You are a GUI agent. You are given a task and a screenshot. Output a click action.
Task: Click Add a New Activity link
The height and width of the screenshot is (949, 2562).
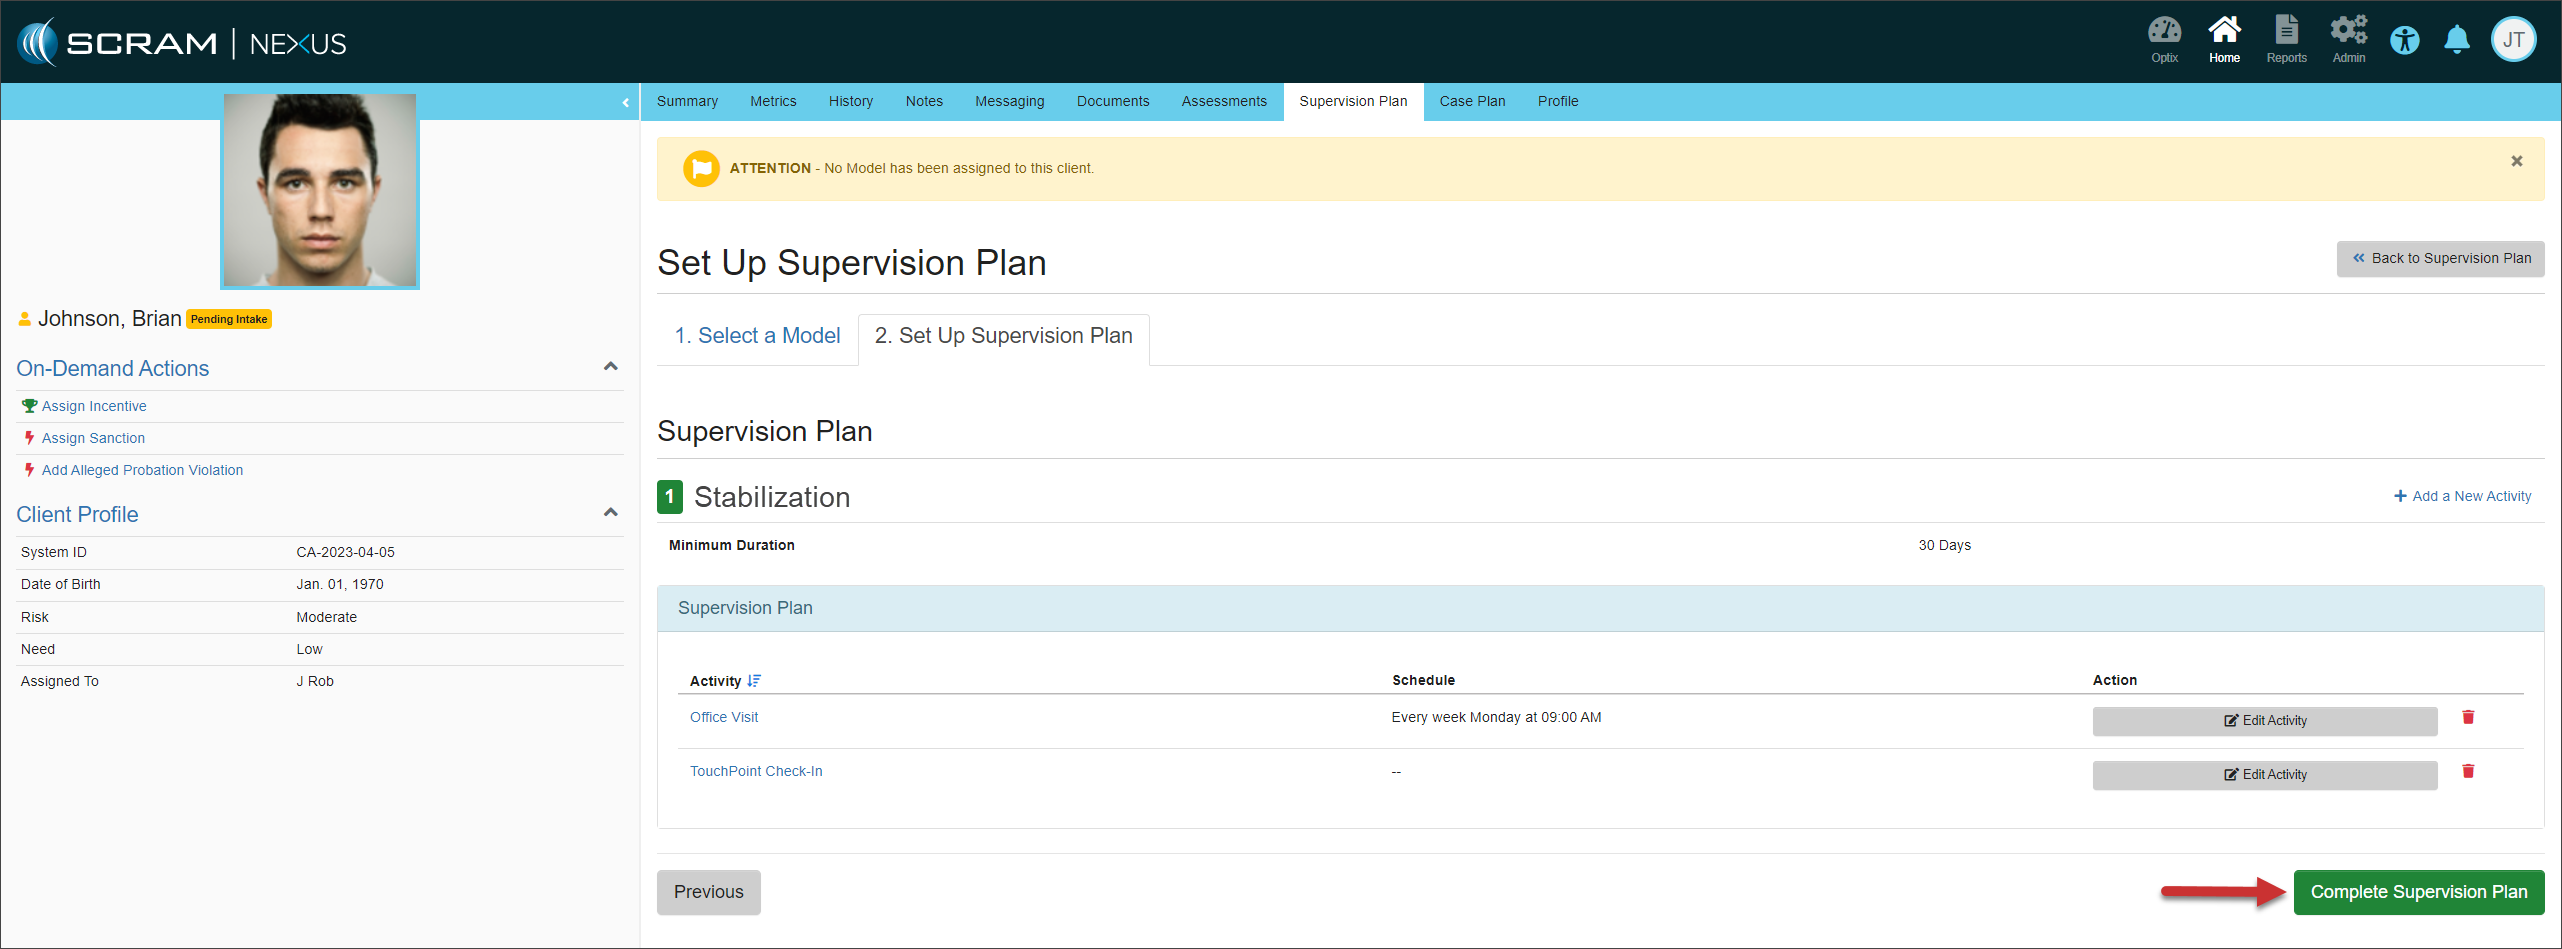2462,496
